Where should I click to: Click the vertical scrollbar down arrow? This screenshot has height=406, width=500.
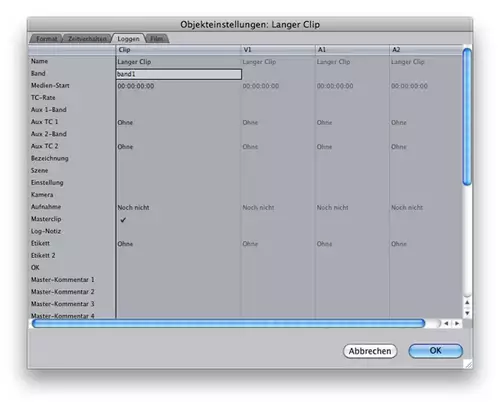click(x=467, y=313)
